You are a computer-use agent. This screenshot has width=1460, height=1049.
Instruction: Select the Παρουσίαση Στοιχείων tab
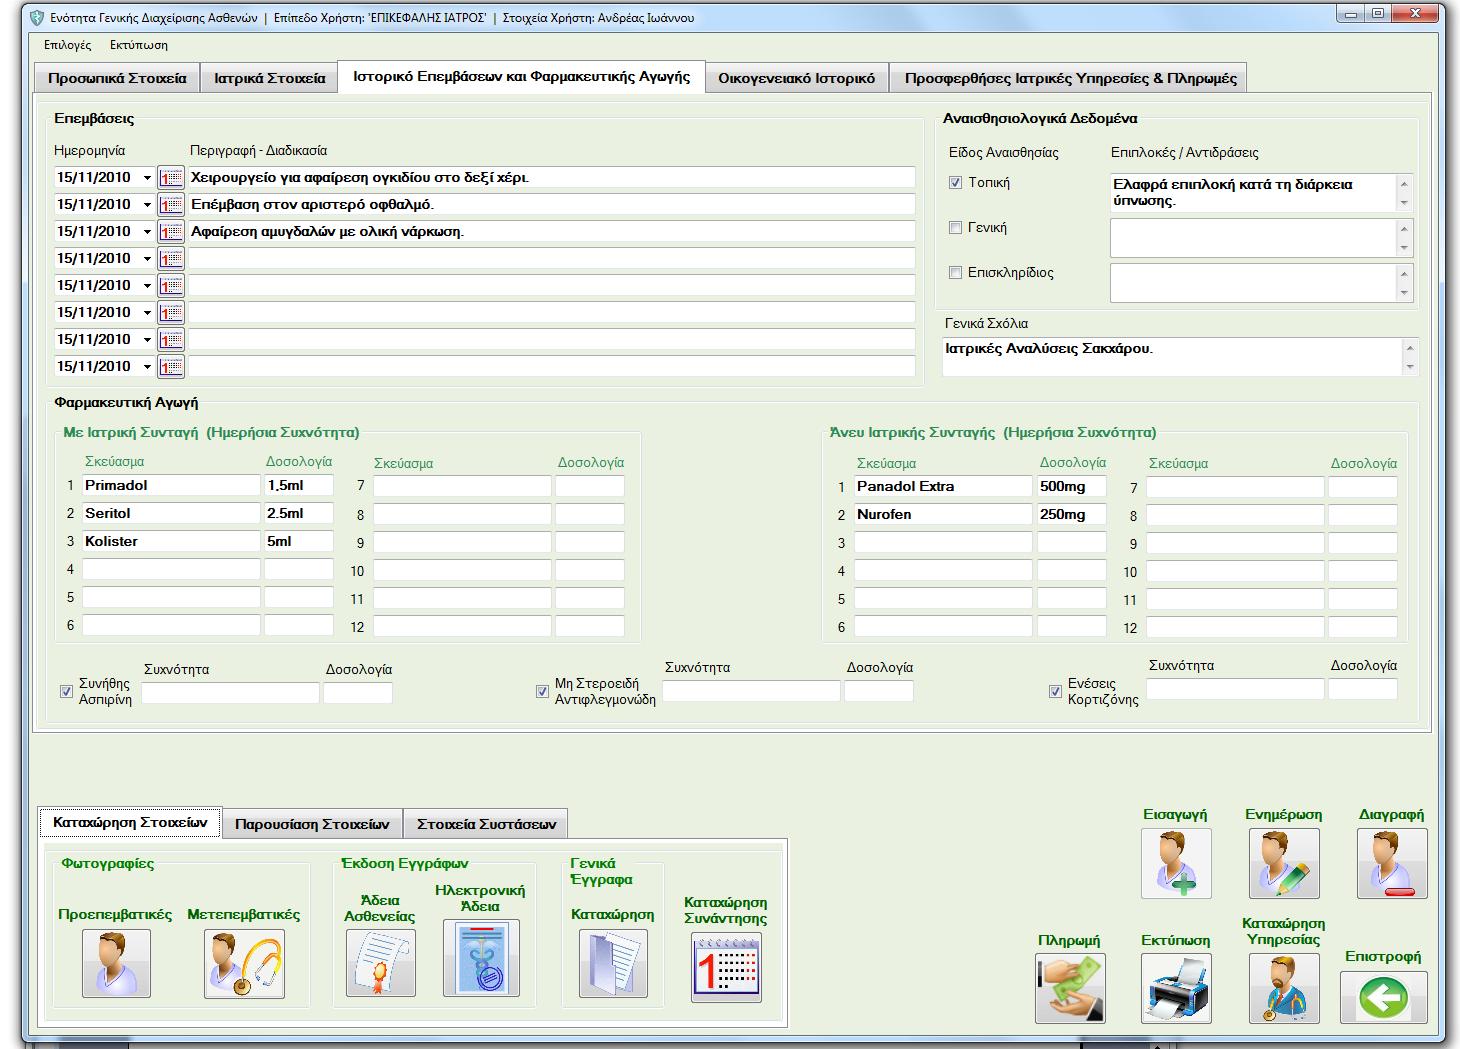click(312, 824)
